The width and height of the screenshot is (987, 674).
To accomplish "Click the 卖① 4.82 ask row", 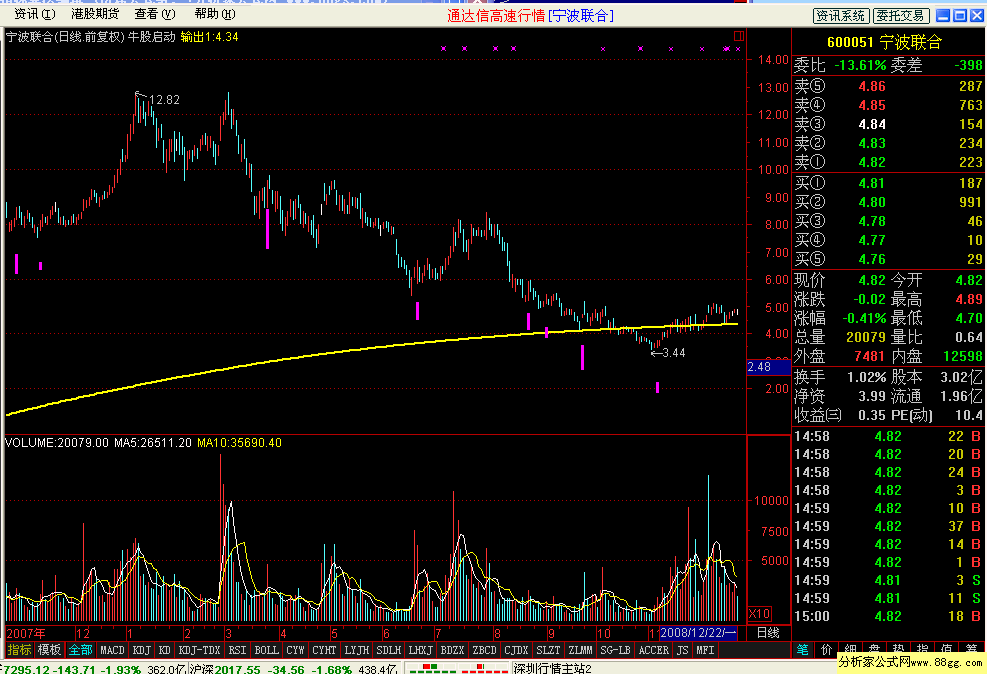I will [x=888, y=162].
